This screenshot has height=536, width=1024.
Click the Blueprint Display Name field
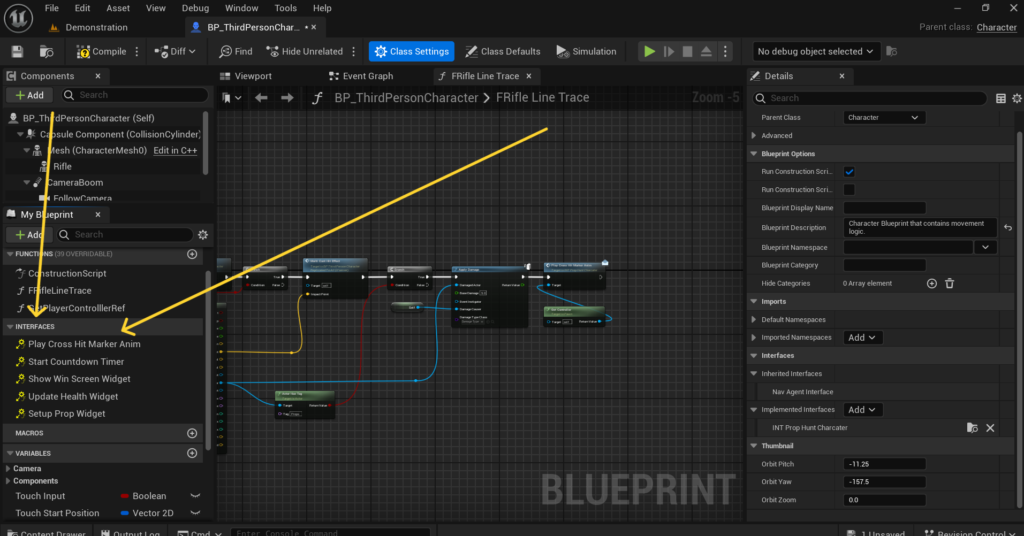click(x=884, y=208)
